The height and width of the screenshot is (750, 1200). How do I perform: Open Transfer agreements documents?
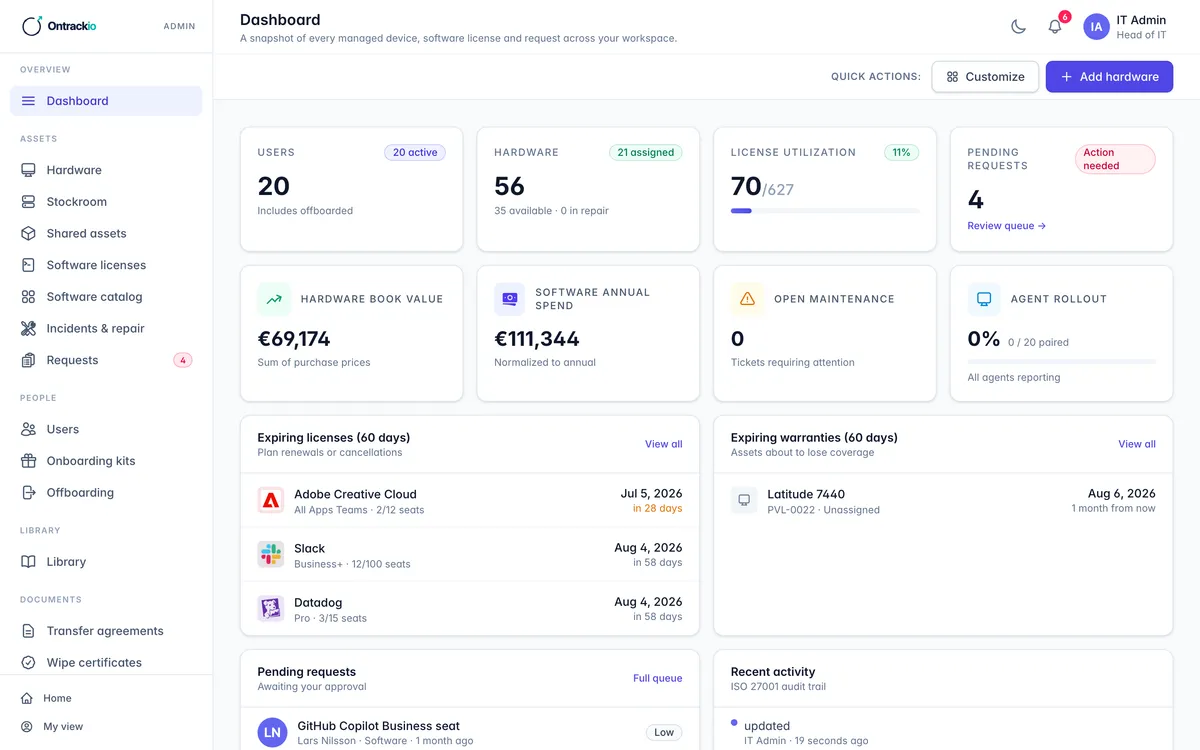106,631
